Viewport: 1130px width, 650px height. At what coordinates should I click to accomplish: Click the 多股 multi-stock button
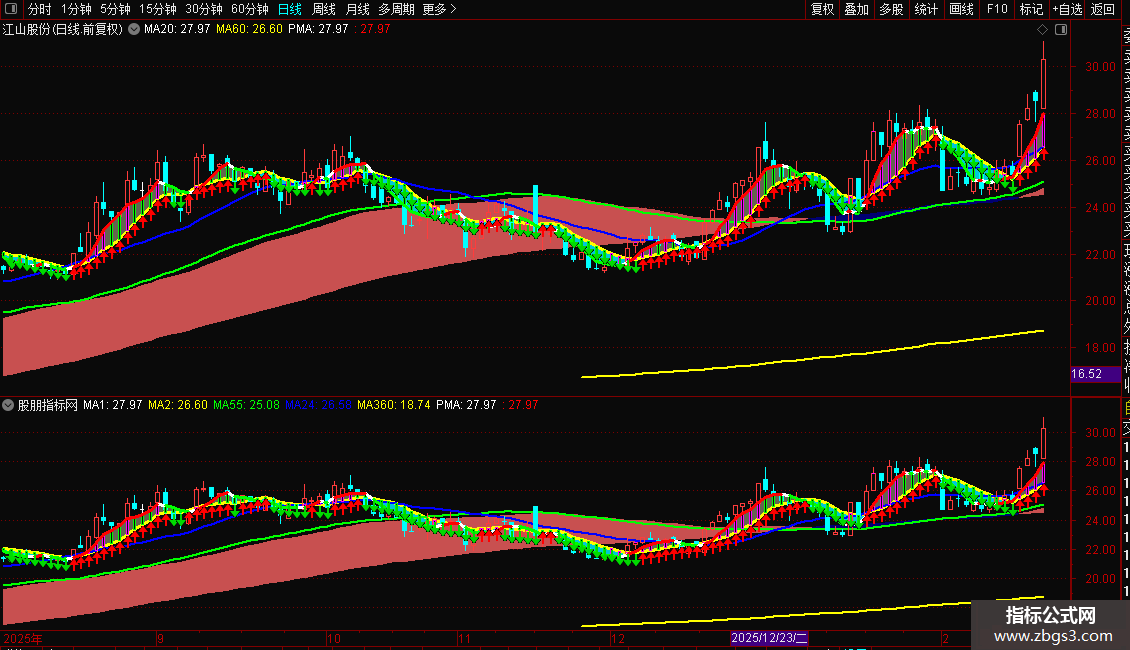click(891, 9)
